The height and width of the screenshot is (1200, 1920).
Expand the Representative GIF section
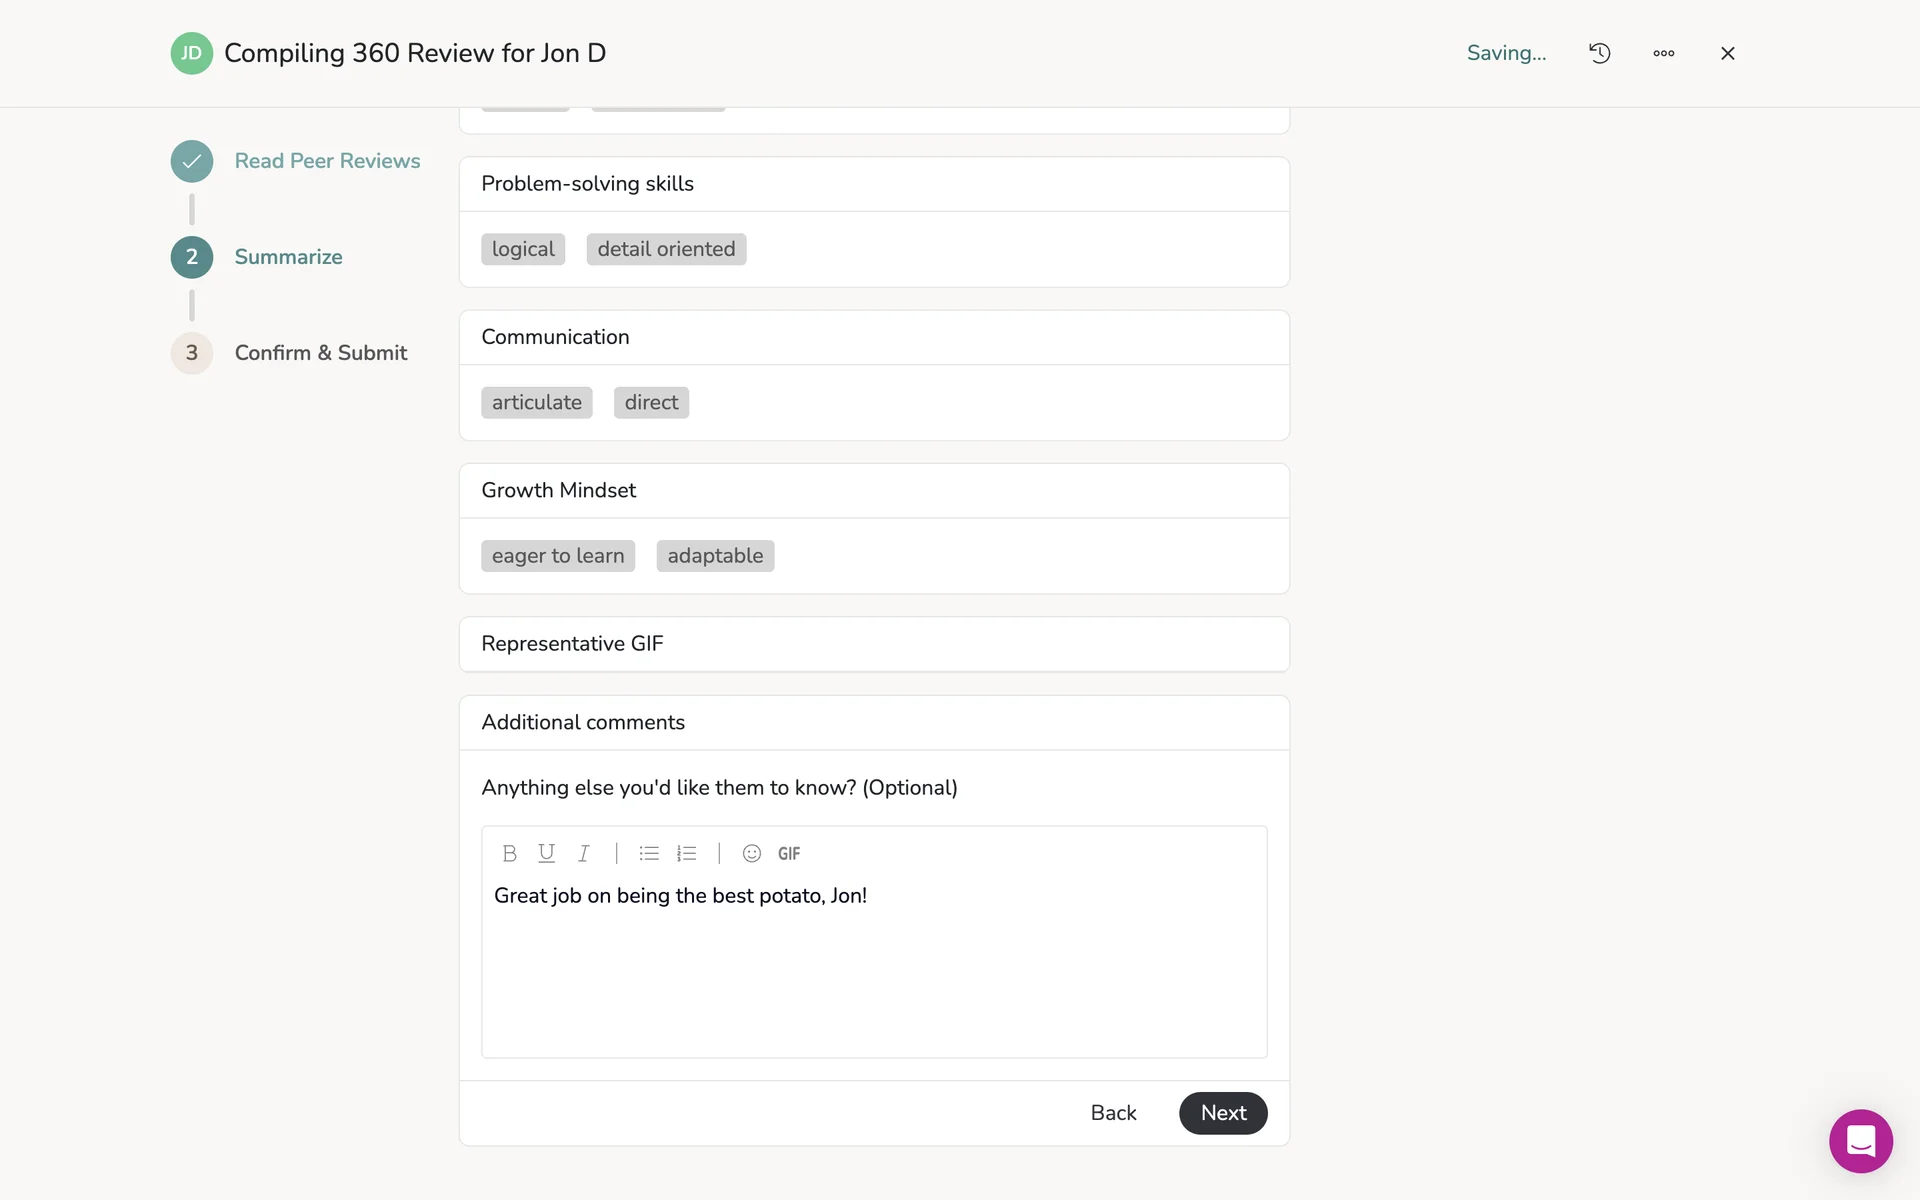[x=874, y=644]
